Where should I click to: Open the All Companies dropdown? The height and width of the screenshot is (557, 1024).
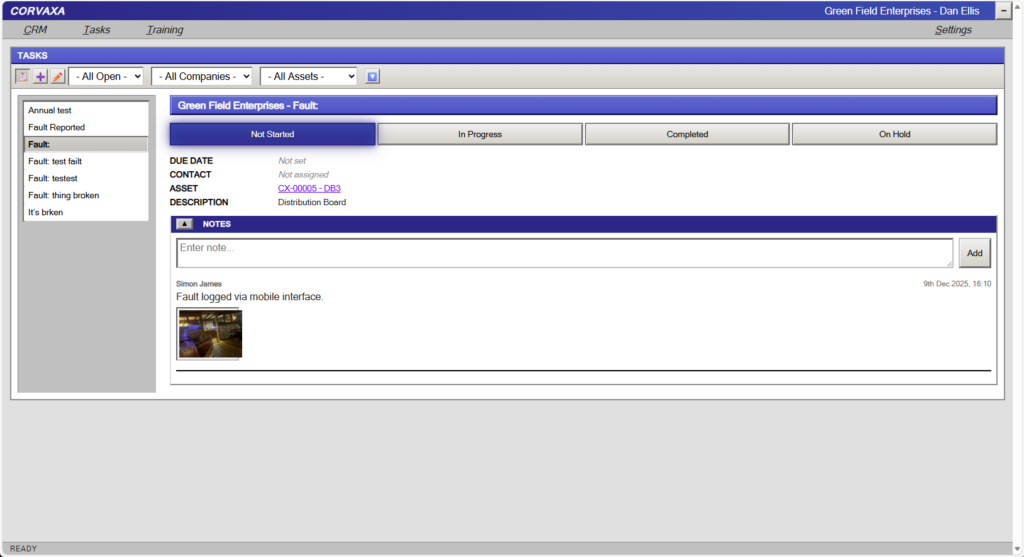(x=201, y=77)
